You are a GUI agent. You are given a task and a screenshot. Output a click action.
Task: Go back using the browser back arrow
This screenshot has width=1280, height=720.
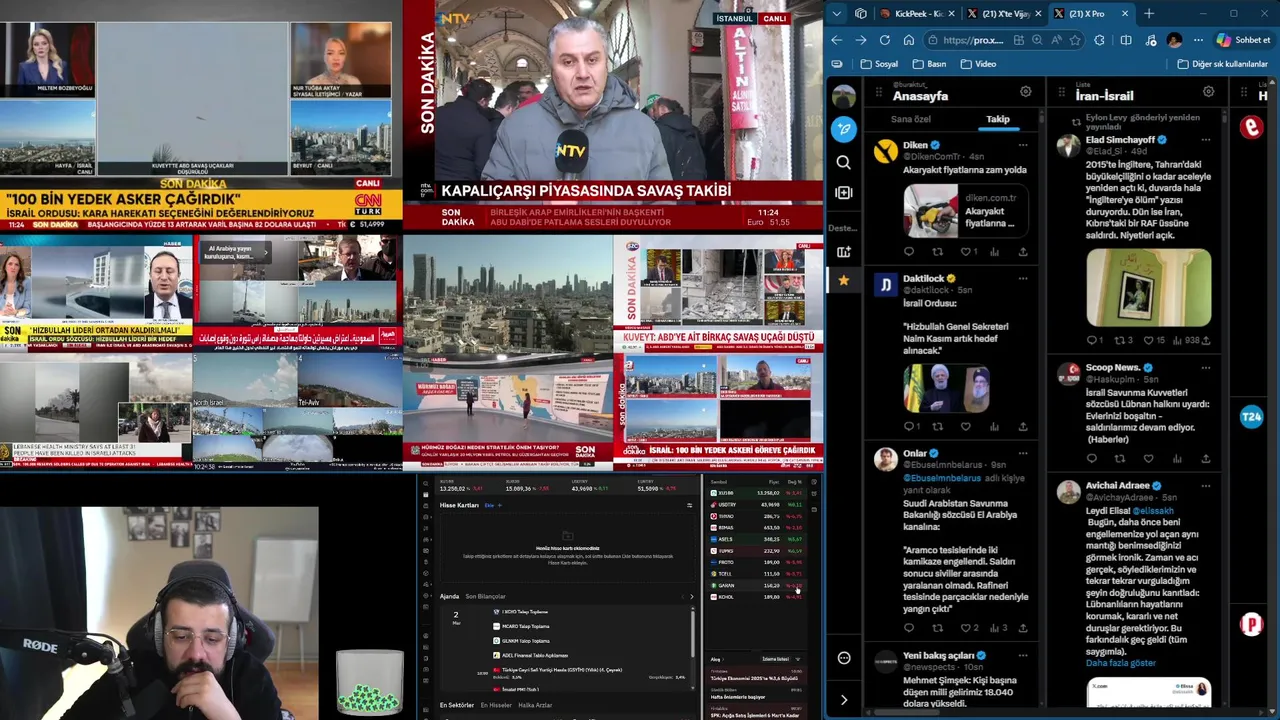(x=837, y=40)
